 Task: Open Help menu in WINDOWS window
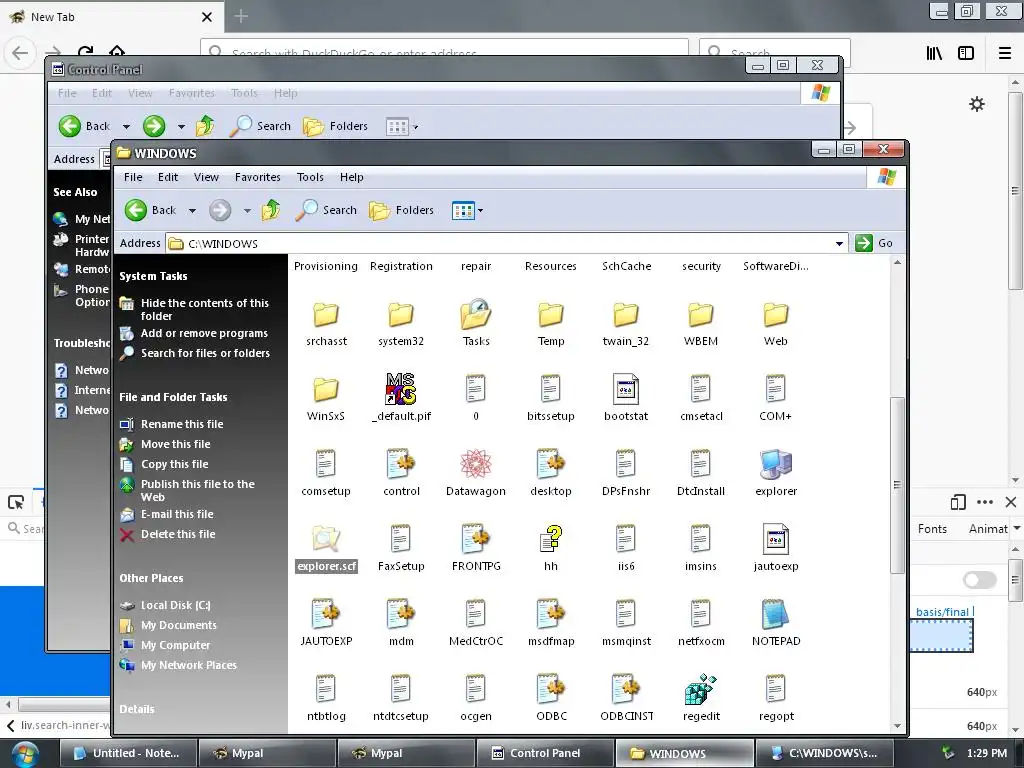[x=351, y=177]
